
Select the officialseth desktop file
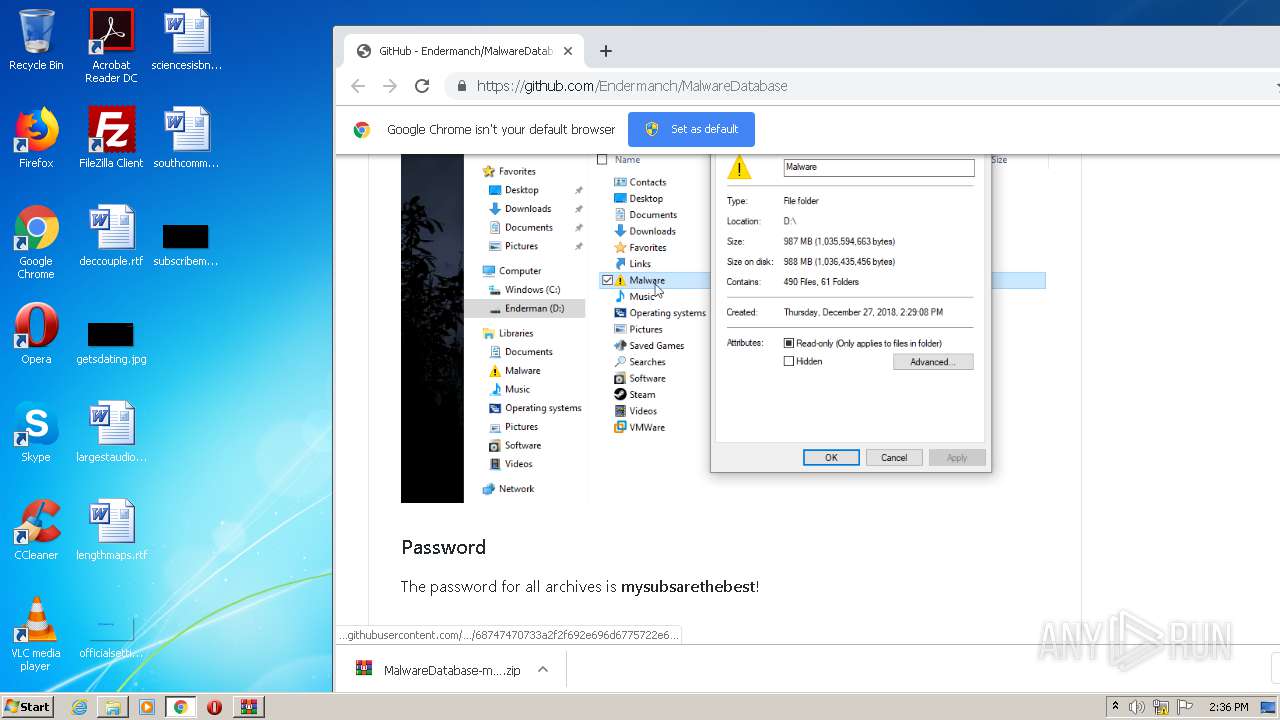click(x=111, y=638)
